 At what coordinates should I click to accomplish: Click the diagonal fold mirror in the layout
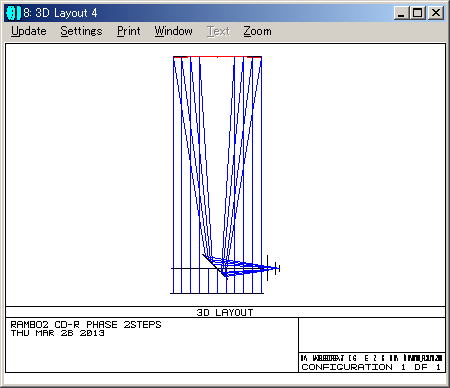pos(215,267)
